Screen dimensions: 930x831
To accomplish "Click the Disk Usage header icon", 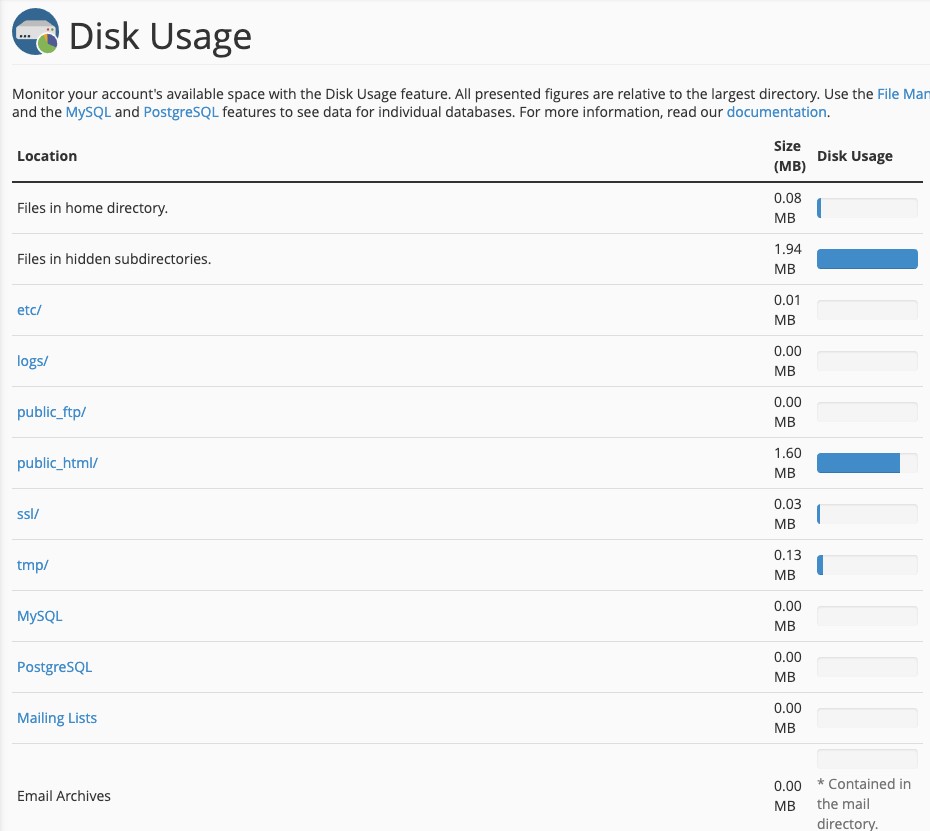I will click(35, 35).
